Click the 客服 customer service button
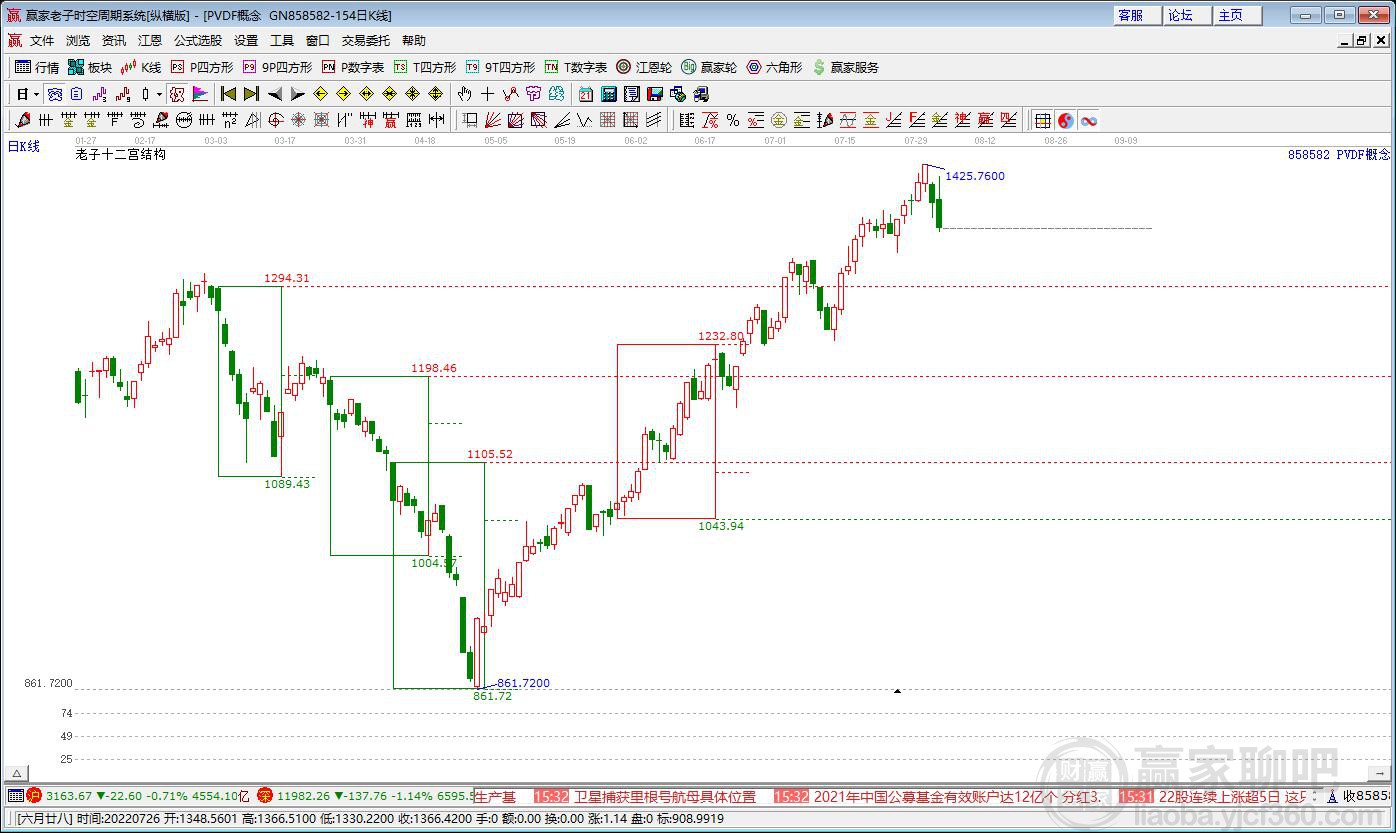The image size is (1396, 833). point(1138,15)
